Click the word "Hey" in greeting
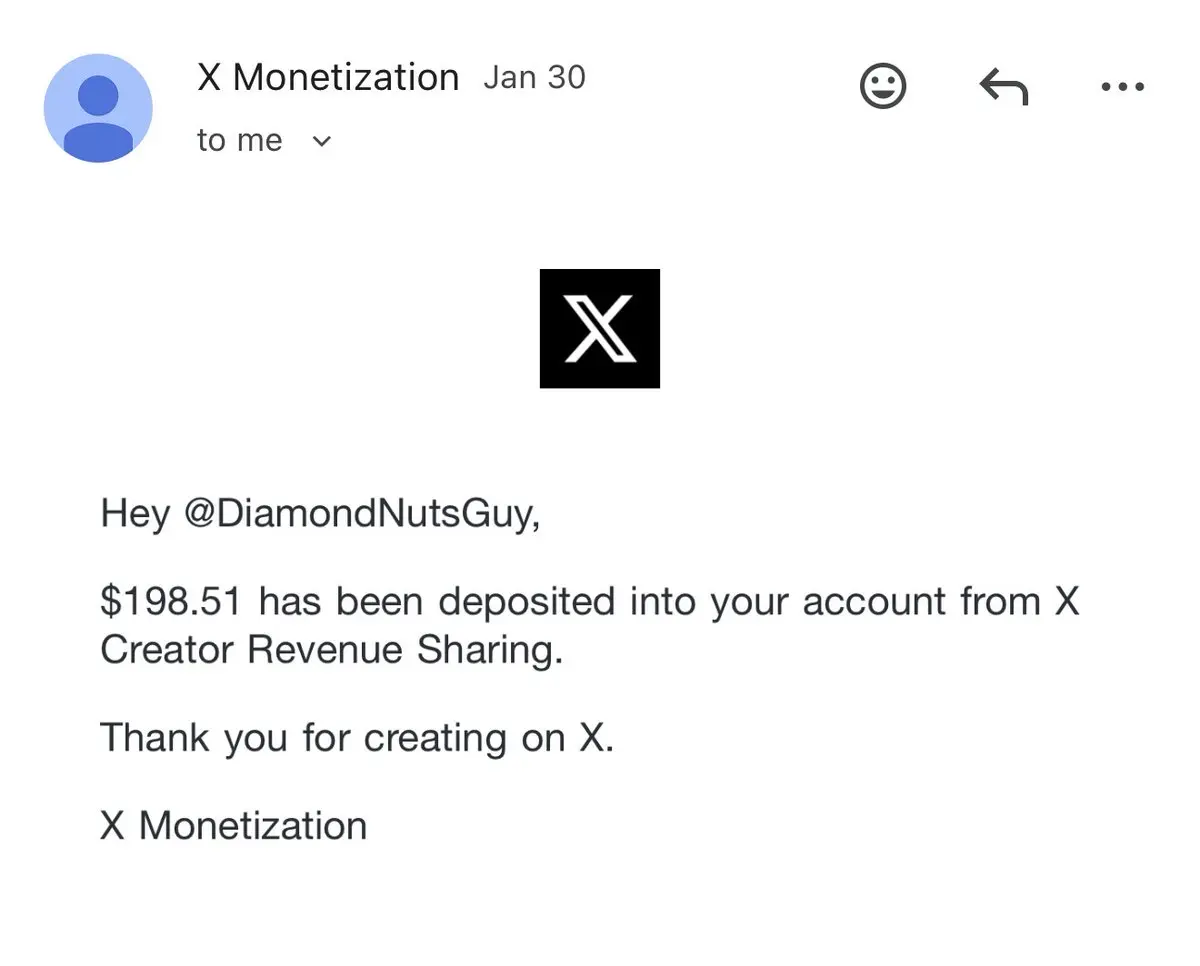This screenshot has height=966, width=1200. coord(135,514)
